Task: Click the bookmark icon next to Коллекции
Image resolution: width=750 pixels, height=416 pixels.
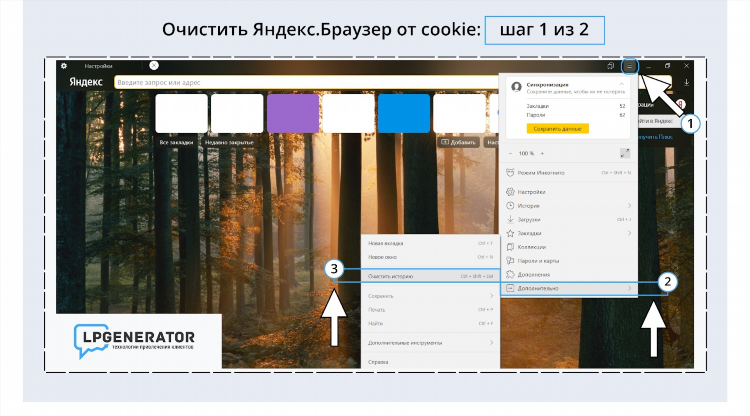Action: 510,247
